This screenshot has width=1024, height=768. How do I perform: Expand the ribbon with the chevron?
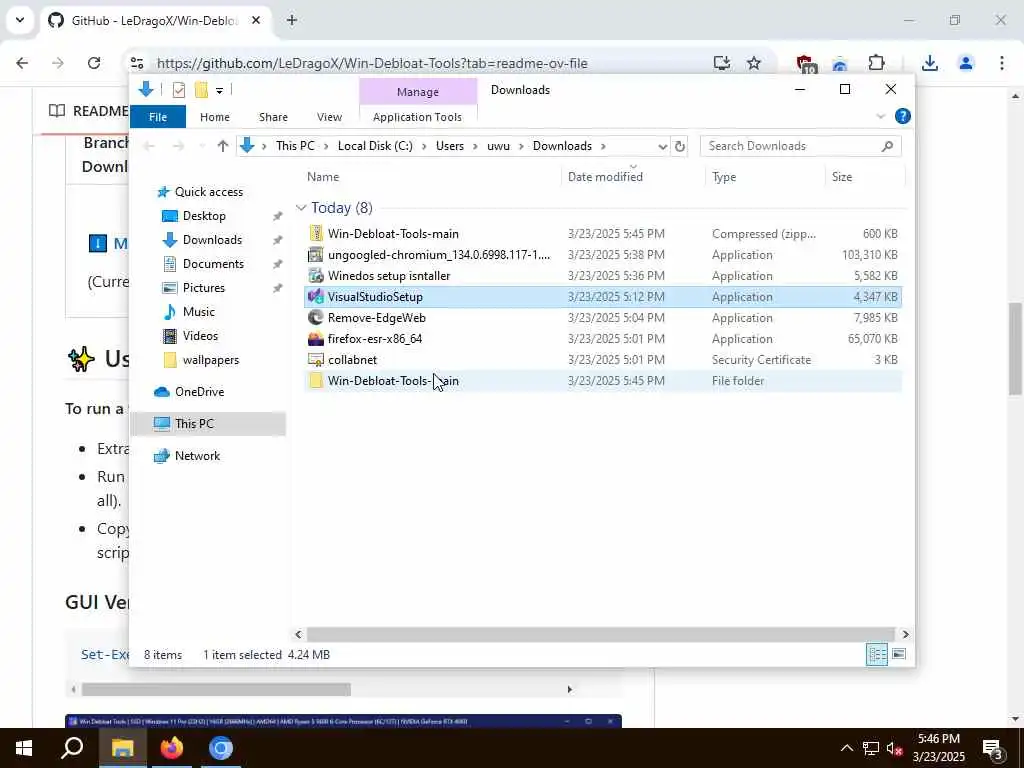880,116
